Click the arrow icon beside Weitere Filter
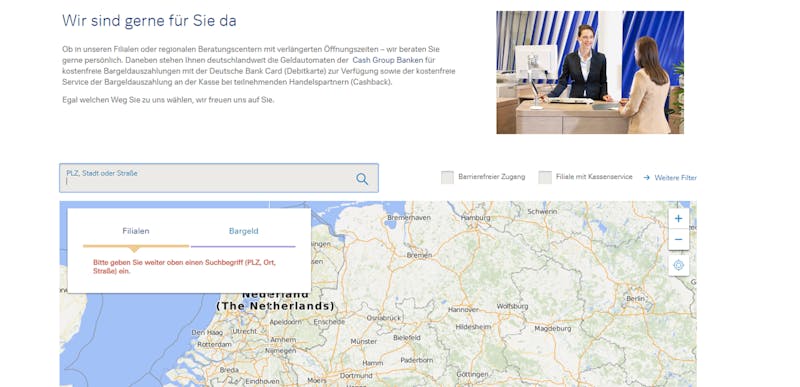The width and height of the screenshot is (800, 387). click(646, 177)
